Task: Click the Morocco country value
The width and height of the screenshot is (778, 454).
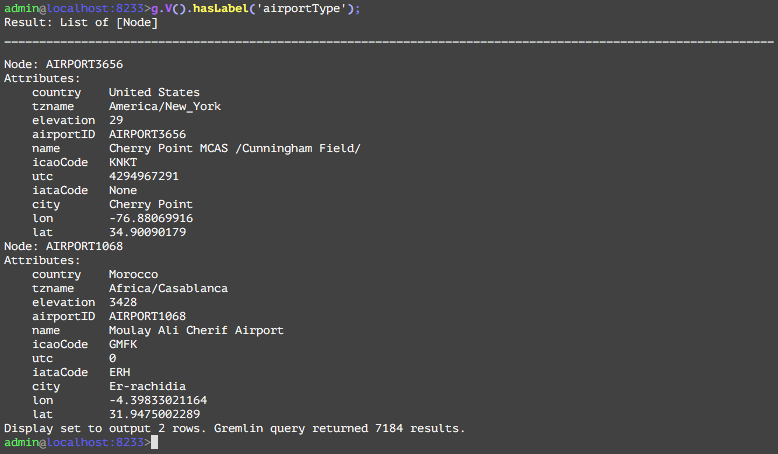Action: [x=133, y=274]
